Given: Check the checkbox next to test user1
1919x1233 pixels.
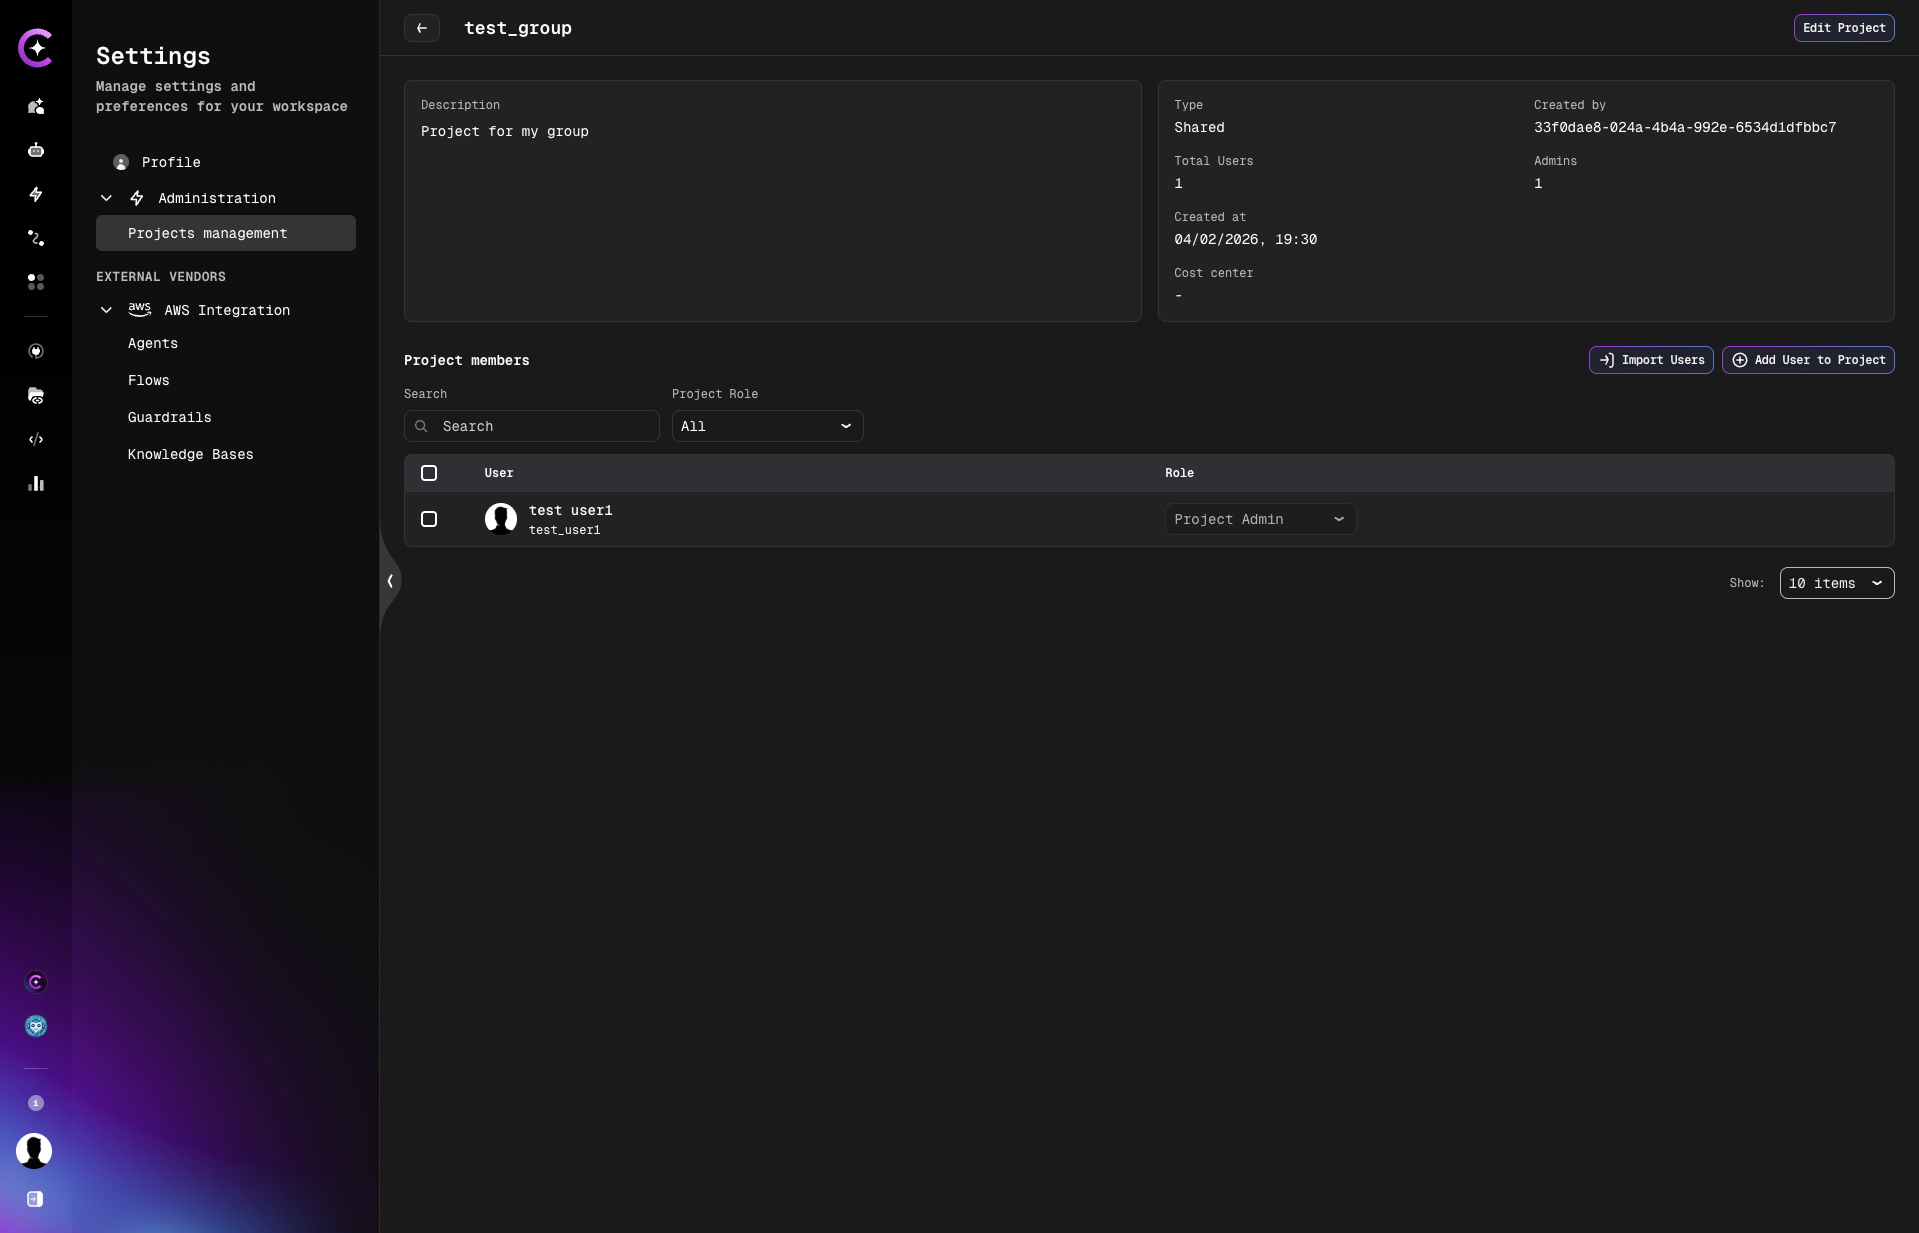Looking at the screenshot, I should (x=429, y=519).
